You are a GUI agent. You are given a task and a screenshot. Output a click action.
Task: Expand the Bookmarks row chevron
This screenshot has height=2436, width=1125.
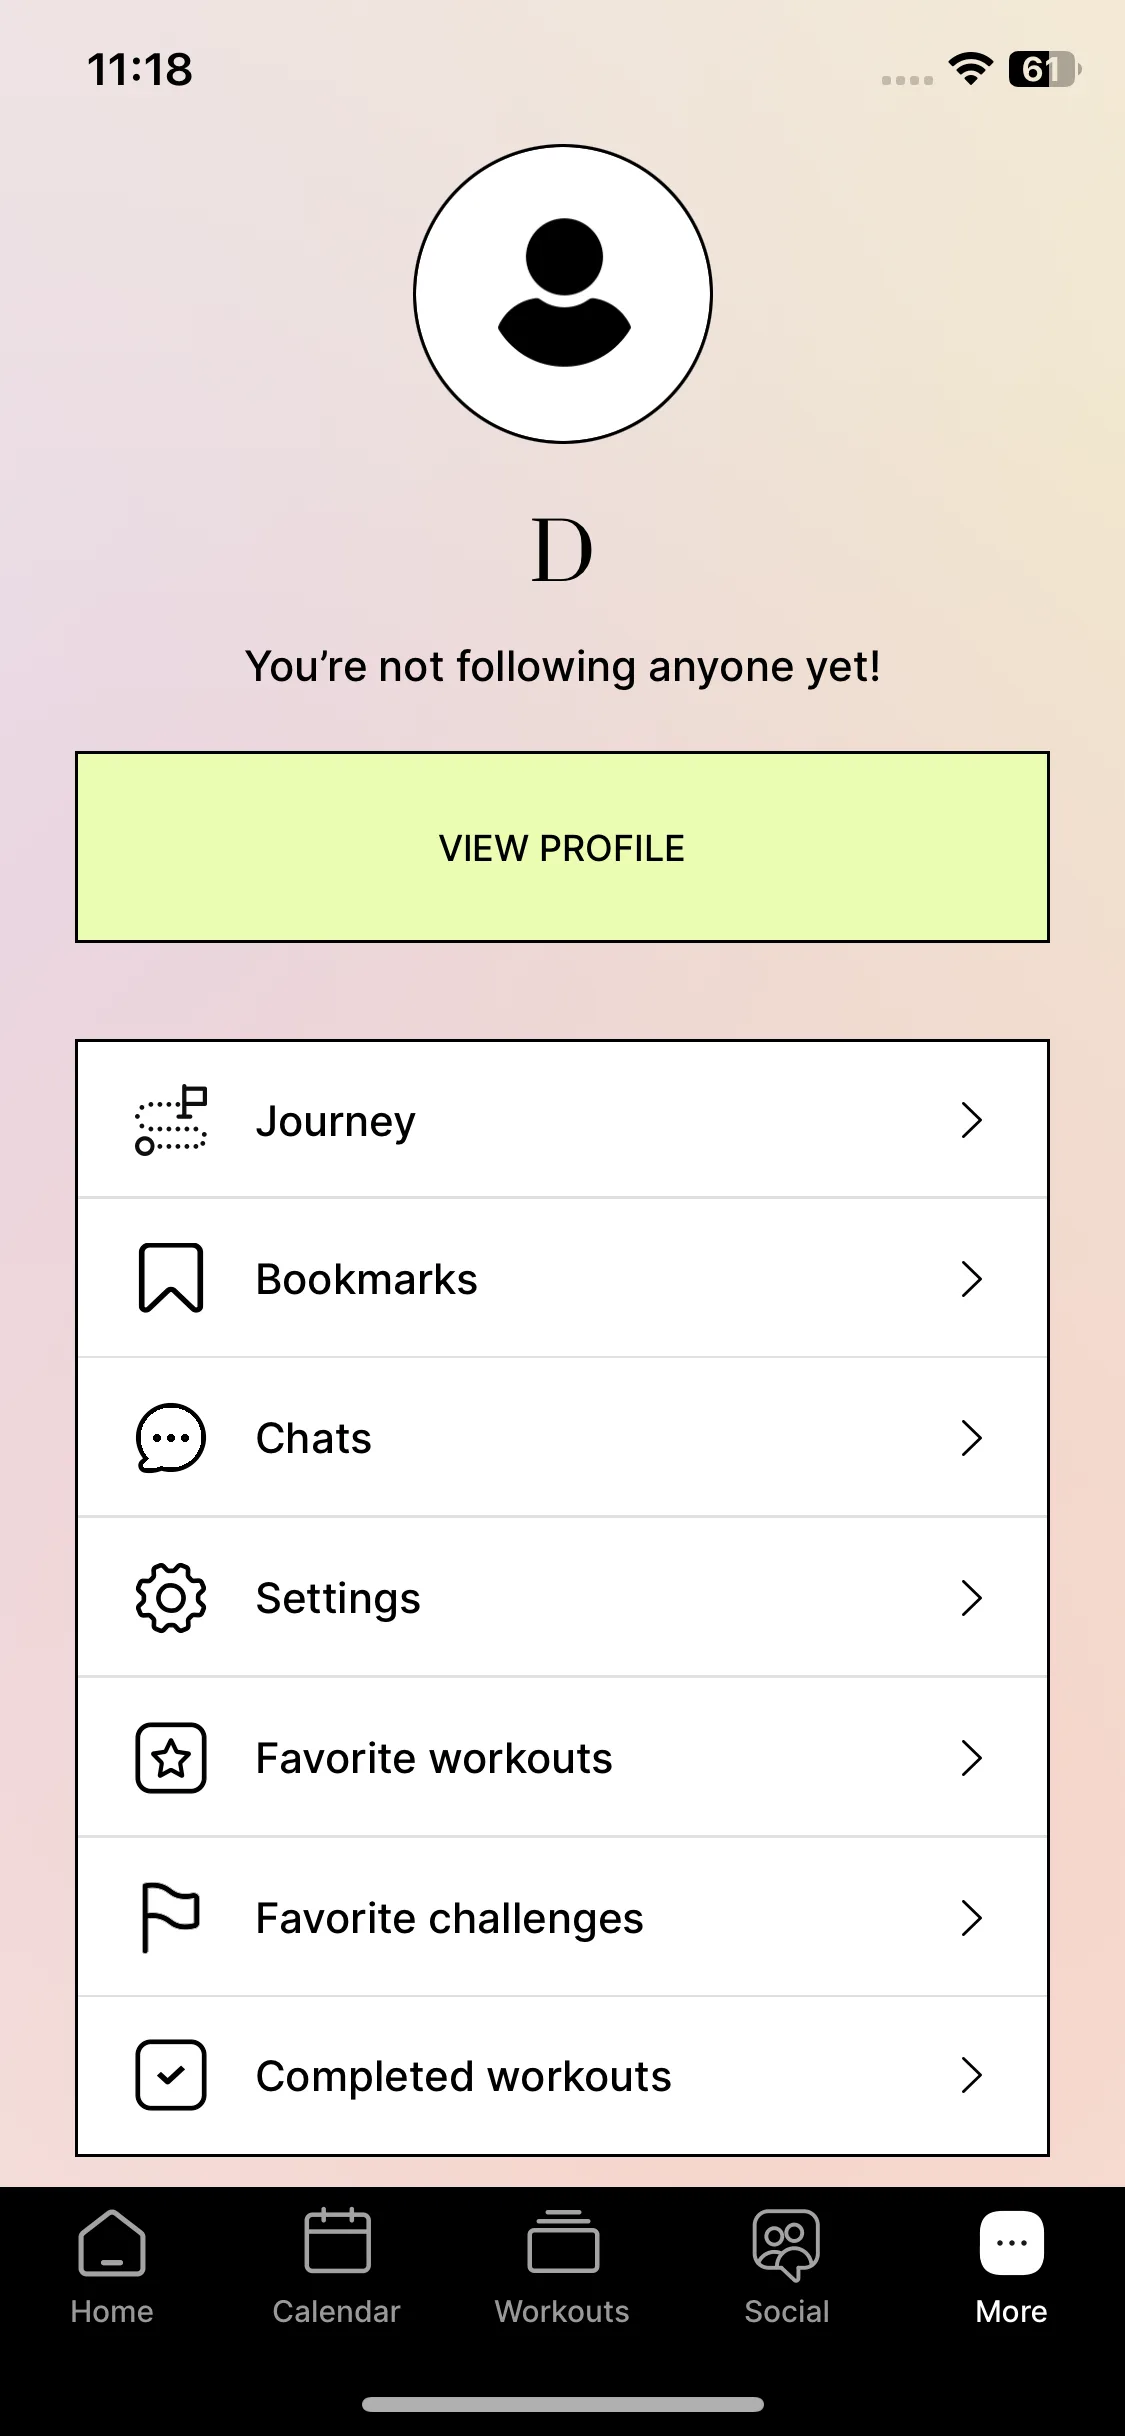971,1279
